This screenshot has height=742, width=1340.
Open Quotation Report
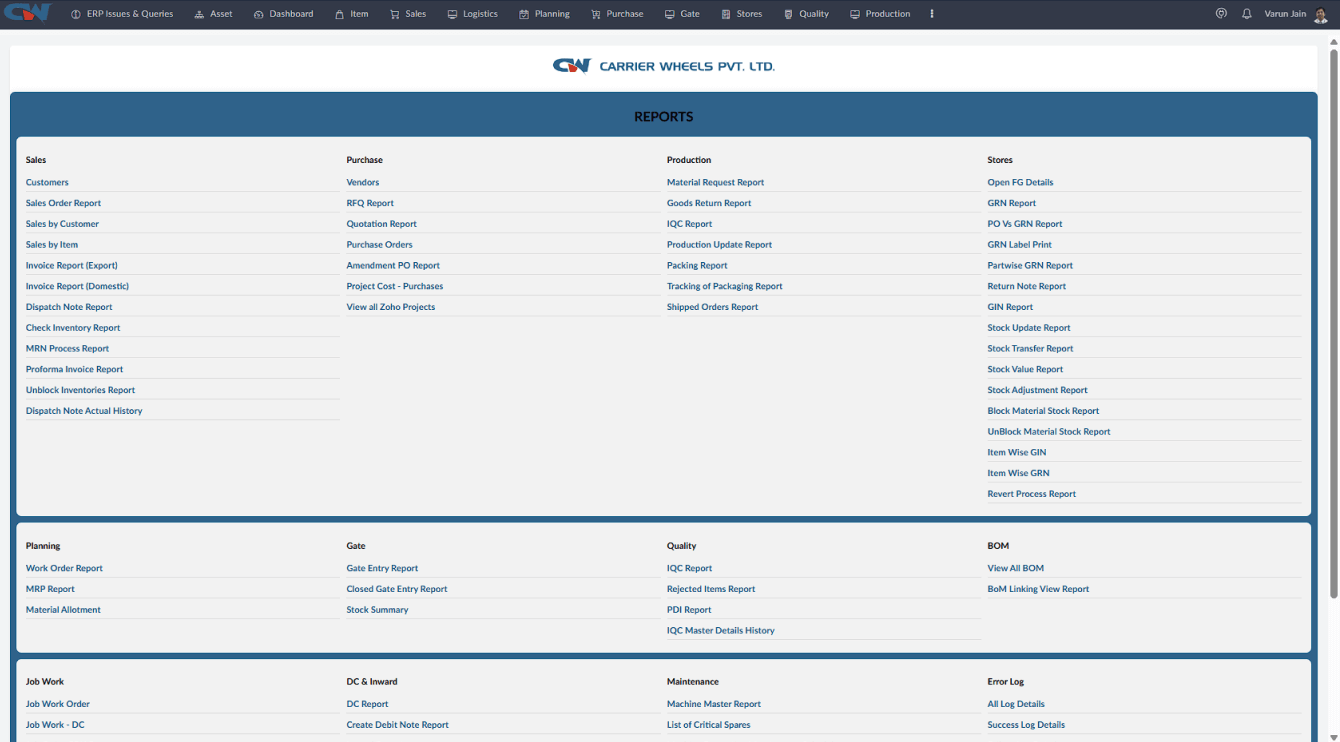(382, 224)
